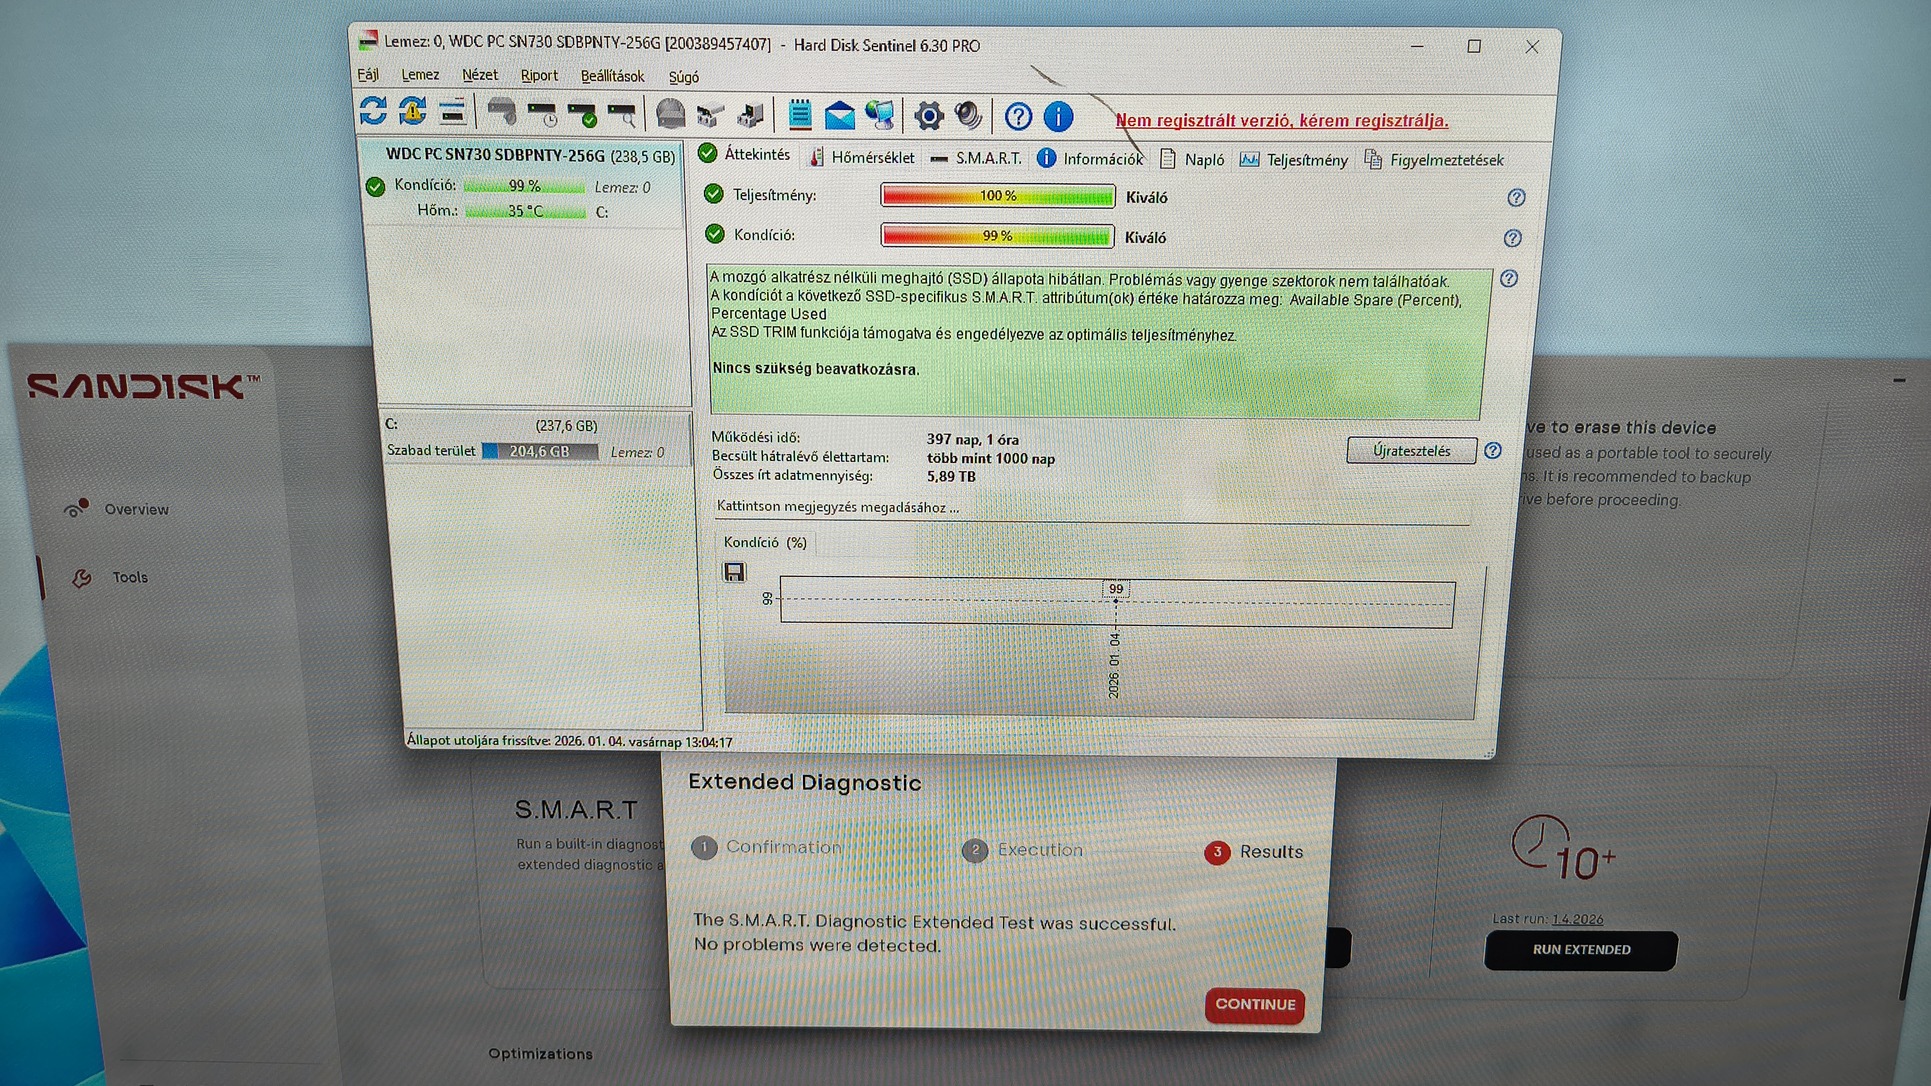Click the registration warning link in red
Viewport: 1931px width, 1086px height.
pos(1282,121)
